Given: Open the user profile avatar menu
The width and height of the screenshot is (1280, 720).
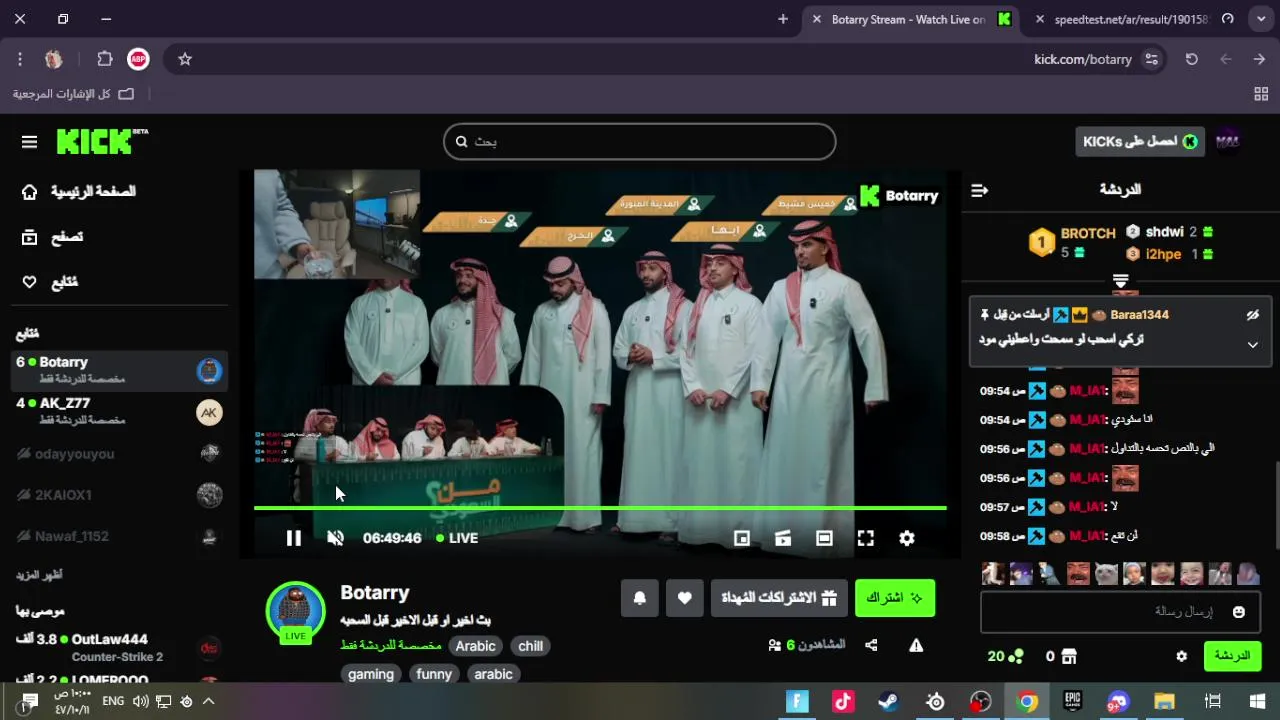Looking at the screenshot, I should (x=1228, y=141).
